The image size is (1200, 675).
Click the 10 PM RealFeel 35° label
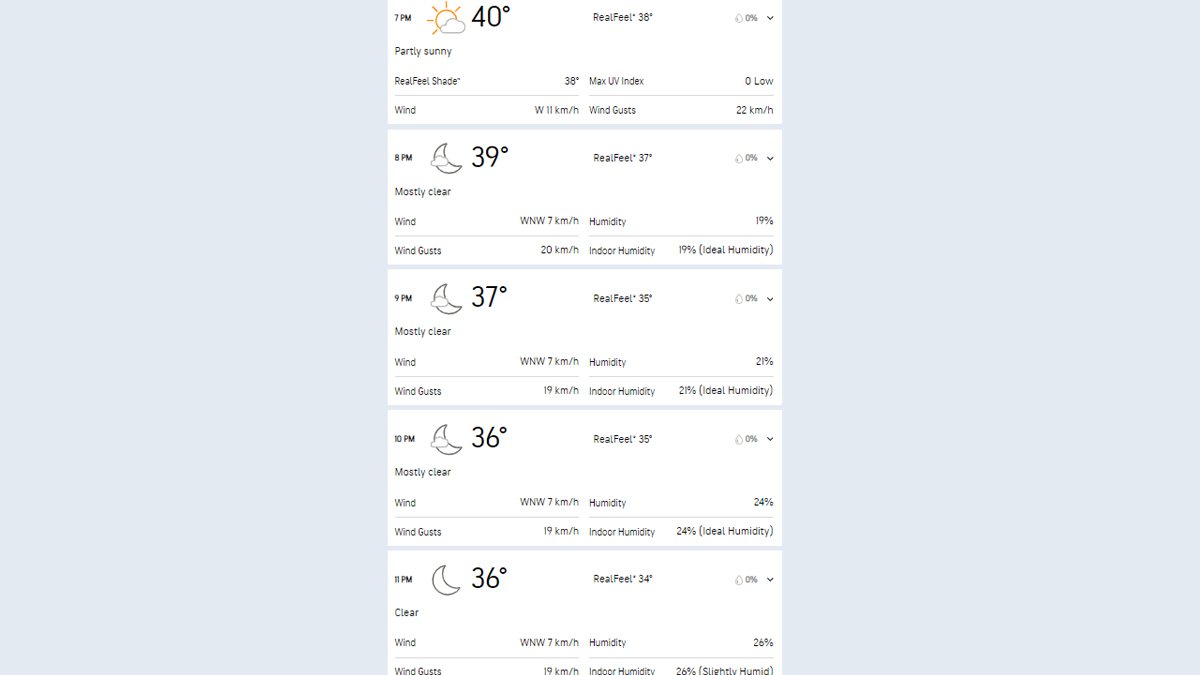point(622,439)
